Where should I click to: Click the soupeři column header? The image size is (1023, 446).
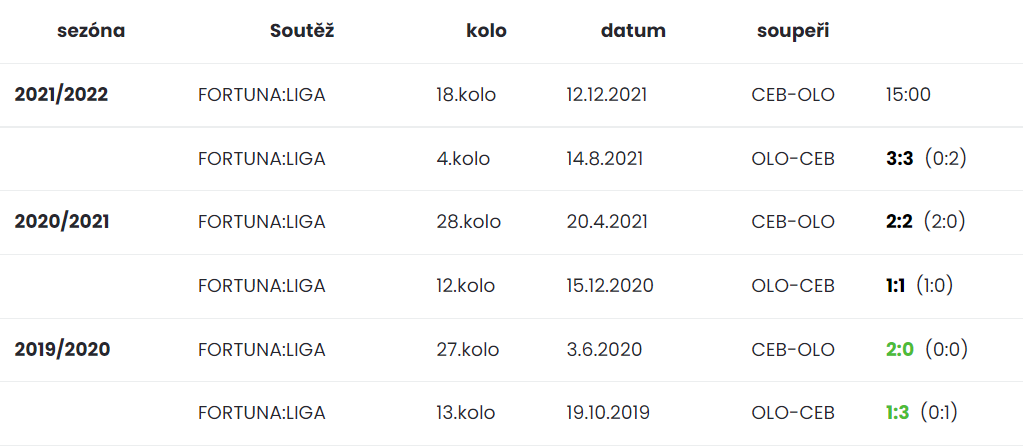coord(793,31)
